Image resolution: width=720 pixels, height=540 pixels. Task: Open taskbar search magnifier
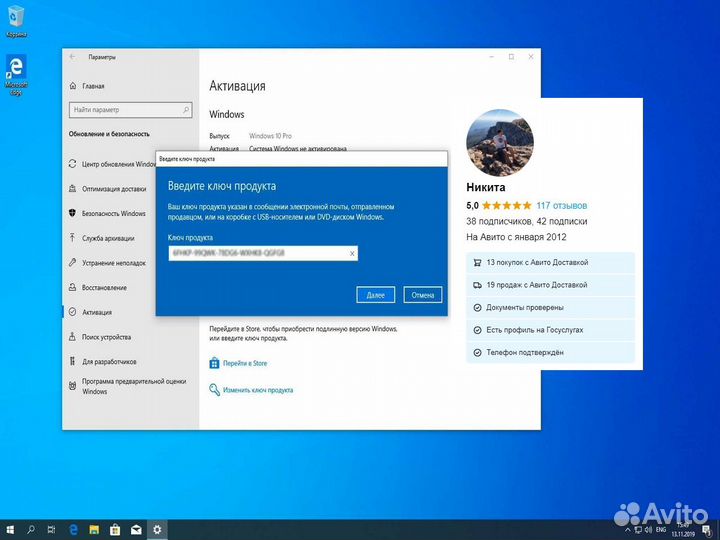point(31,530)
